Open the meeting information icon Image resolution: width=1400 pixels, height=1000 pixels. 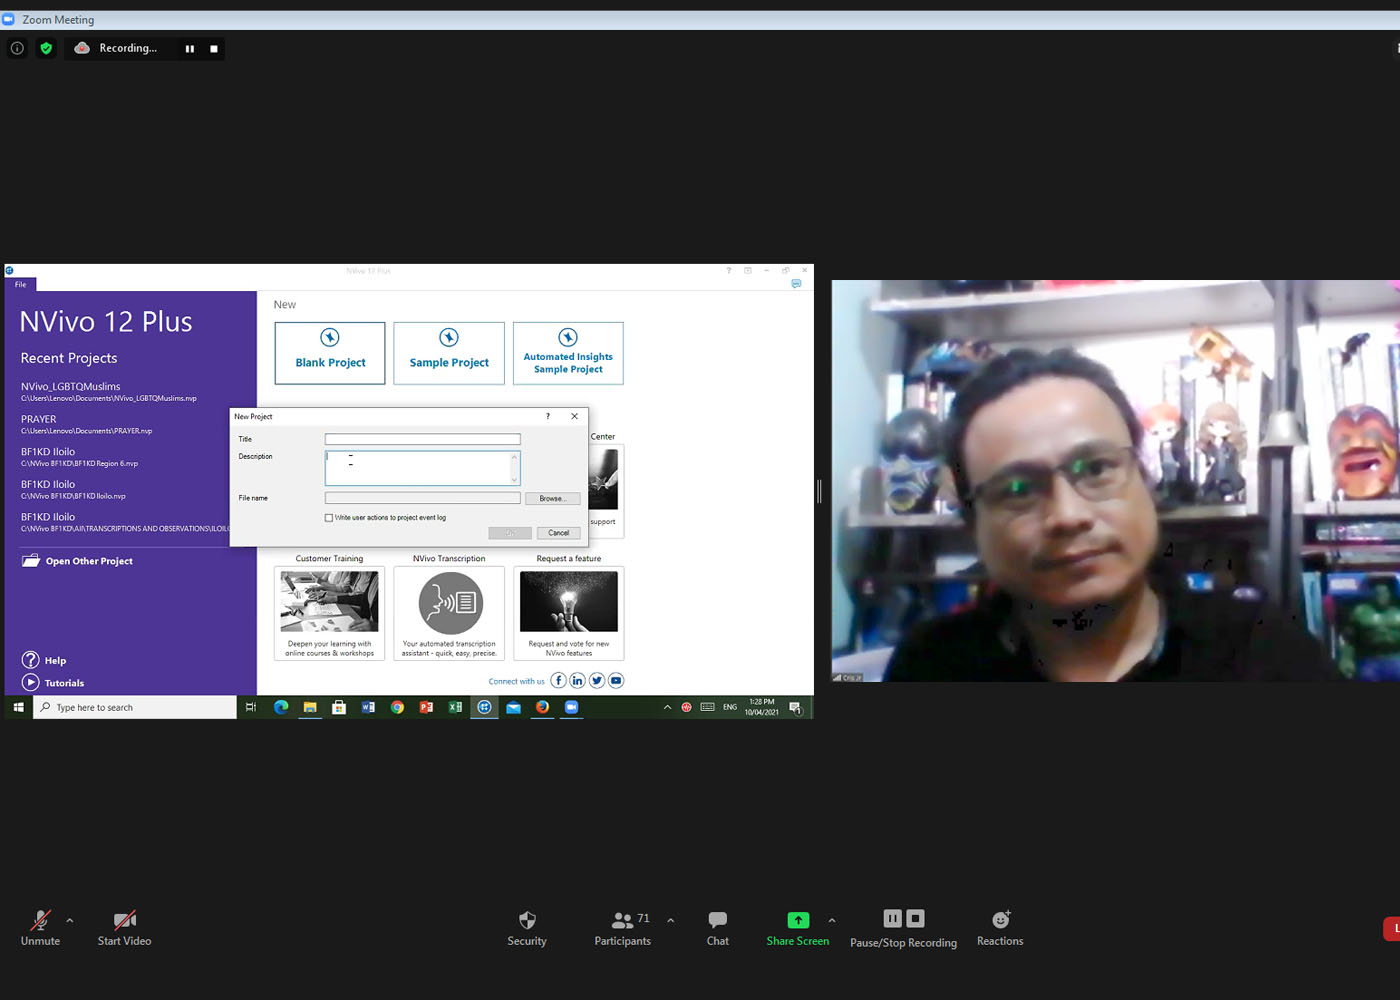click(17, 48)
